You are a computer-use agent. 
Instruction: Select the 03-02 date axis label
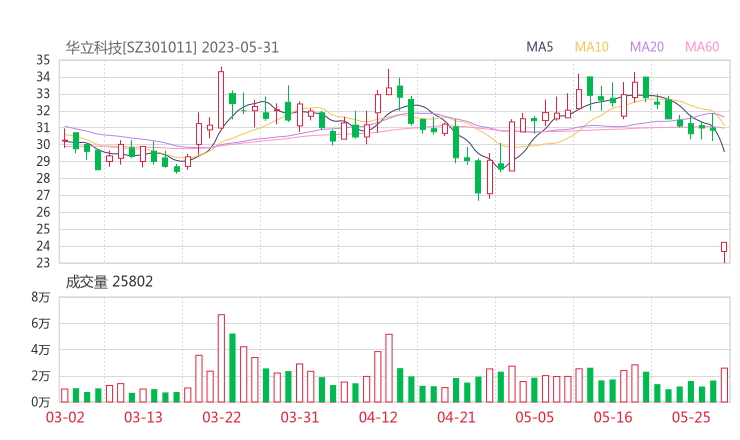65,417
